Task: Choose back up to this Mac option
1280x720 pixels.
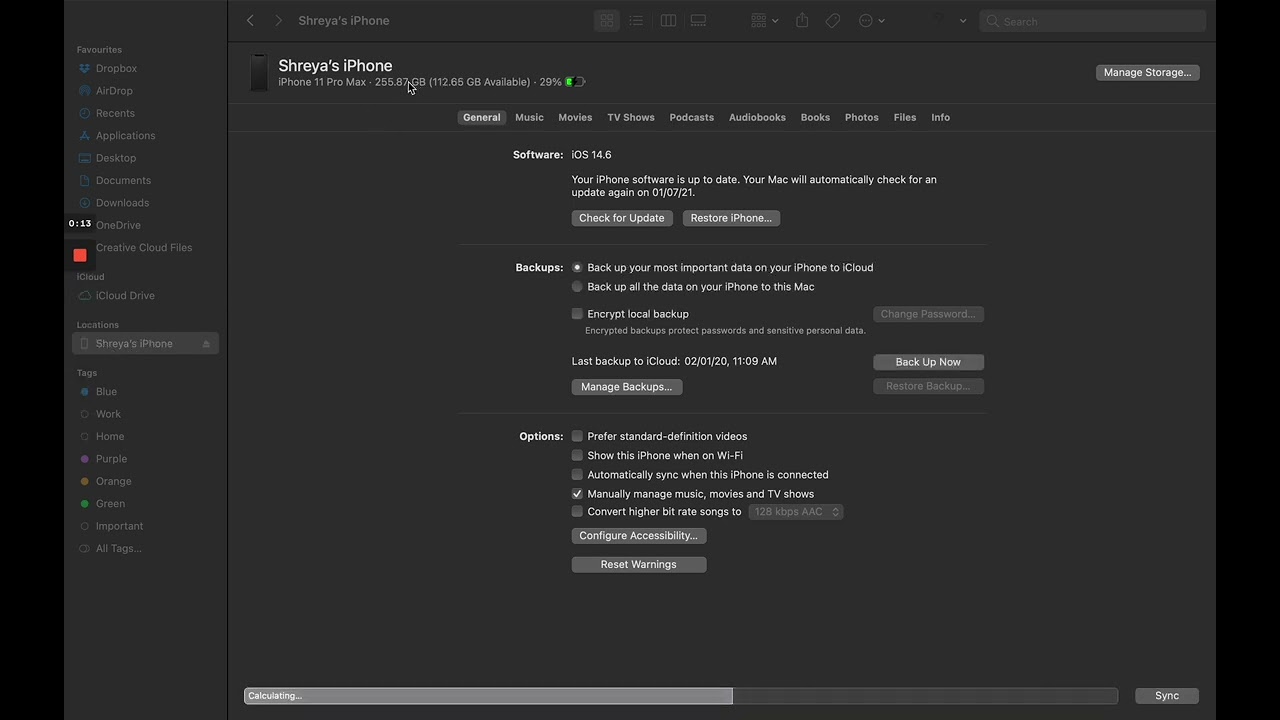Action: click(x=577, y=287)
